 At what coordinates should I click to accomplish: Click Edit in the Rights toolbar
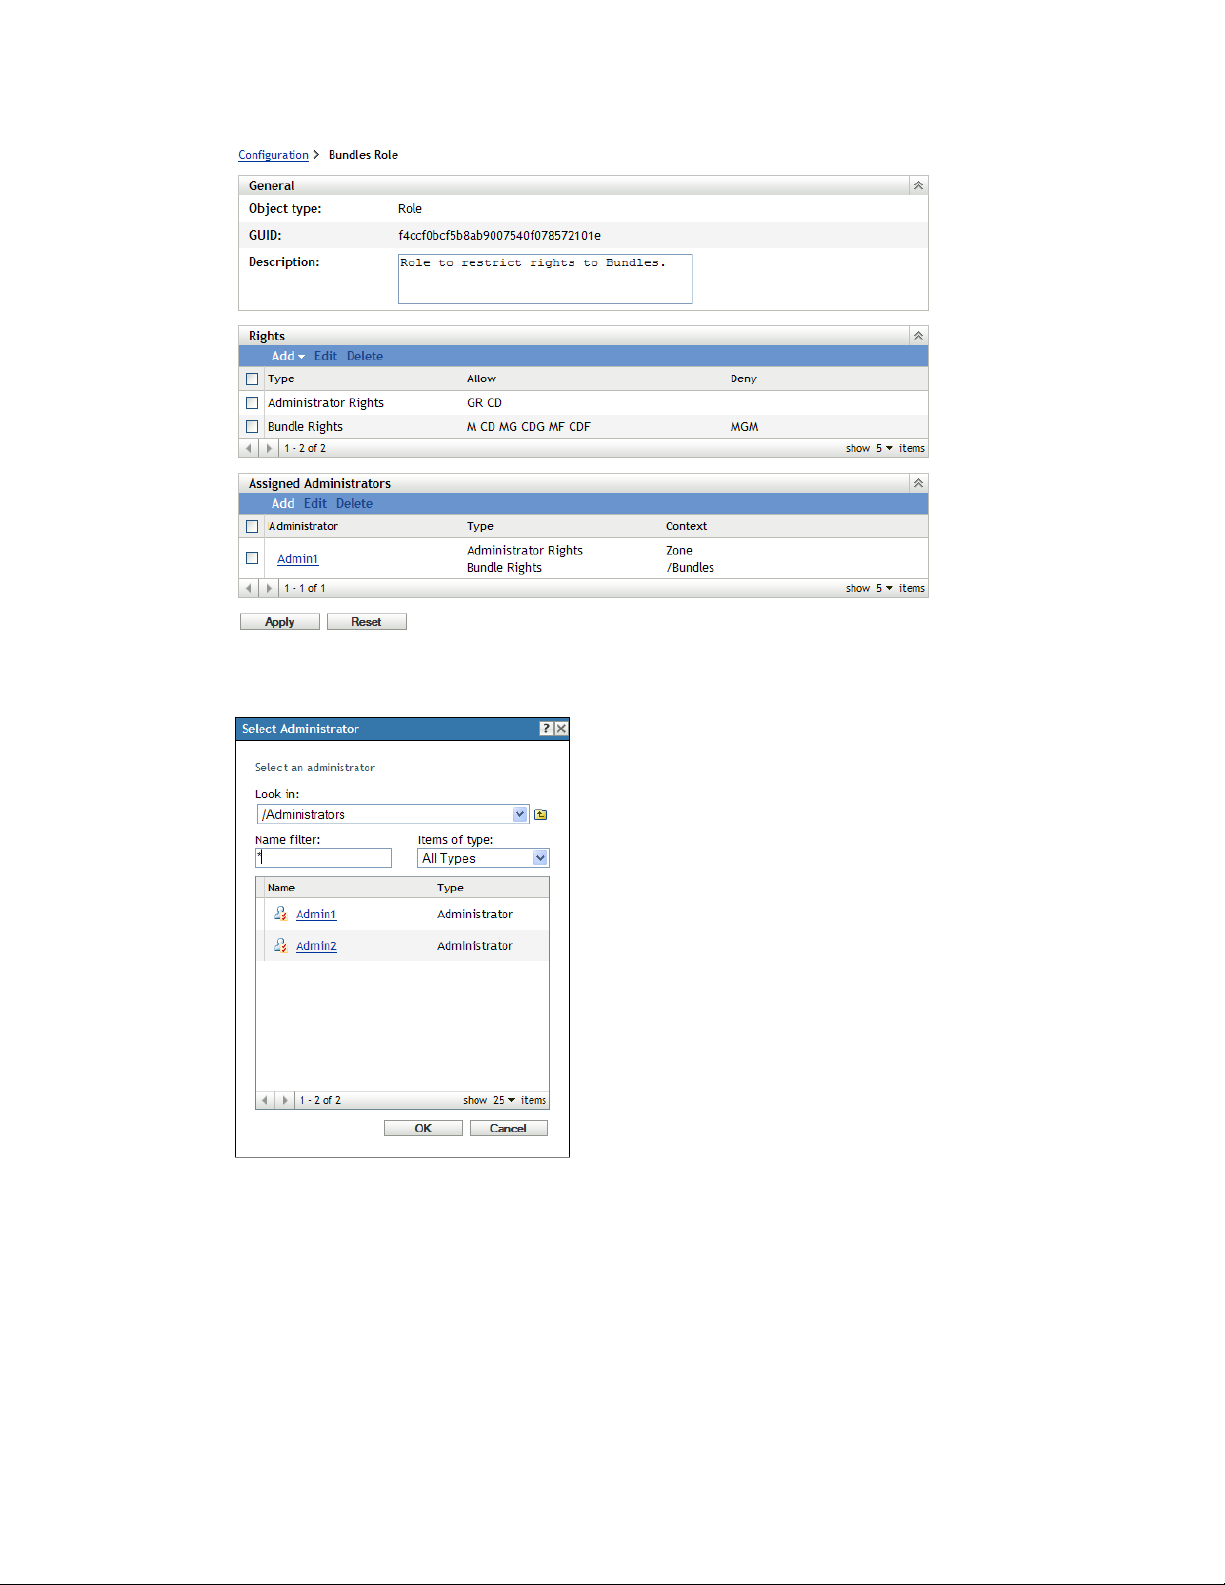click(x=325, y=356)
